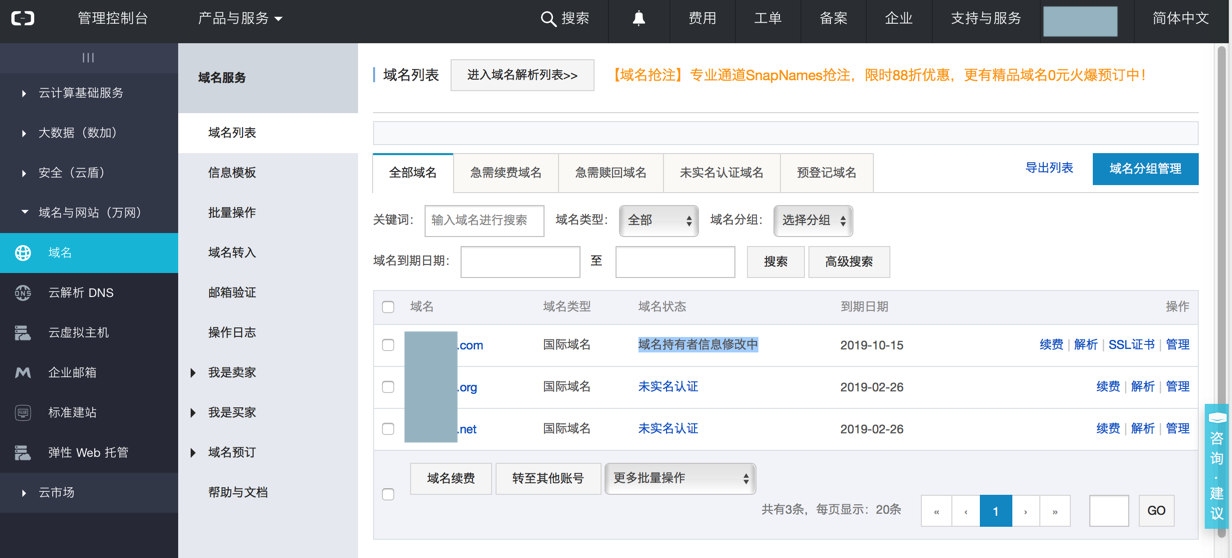Viewport: 1232px width, 558px height.
Task: Open the 产品与服务 top menu
Action: 240,19
